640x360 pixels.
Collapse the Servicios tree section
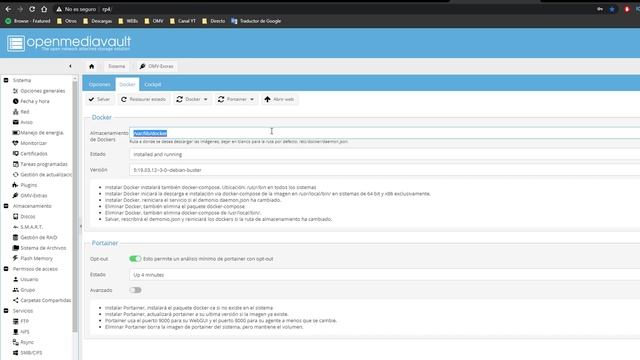click(6, 311)
